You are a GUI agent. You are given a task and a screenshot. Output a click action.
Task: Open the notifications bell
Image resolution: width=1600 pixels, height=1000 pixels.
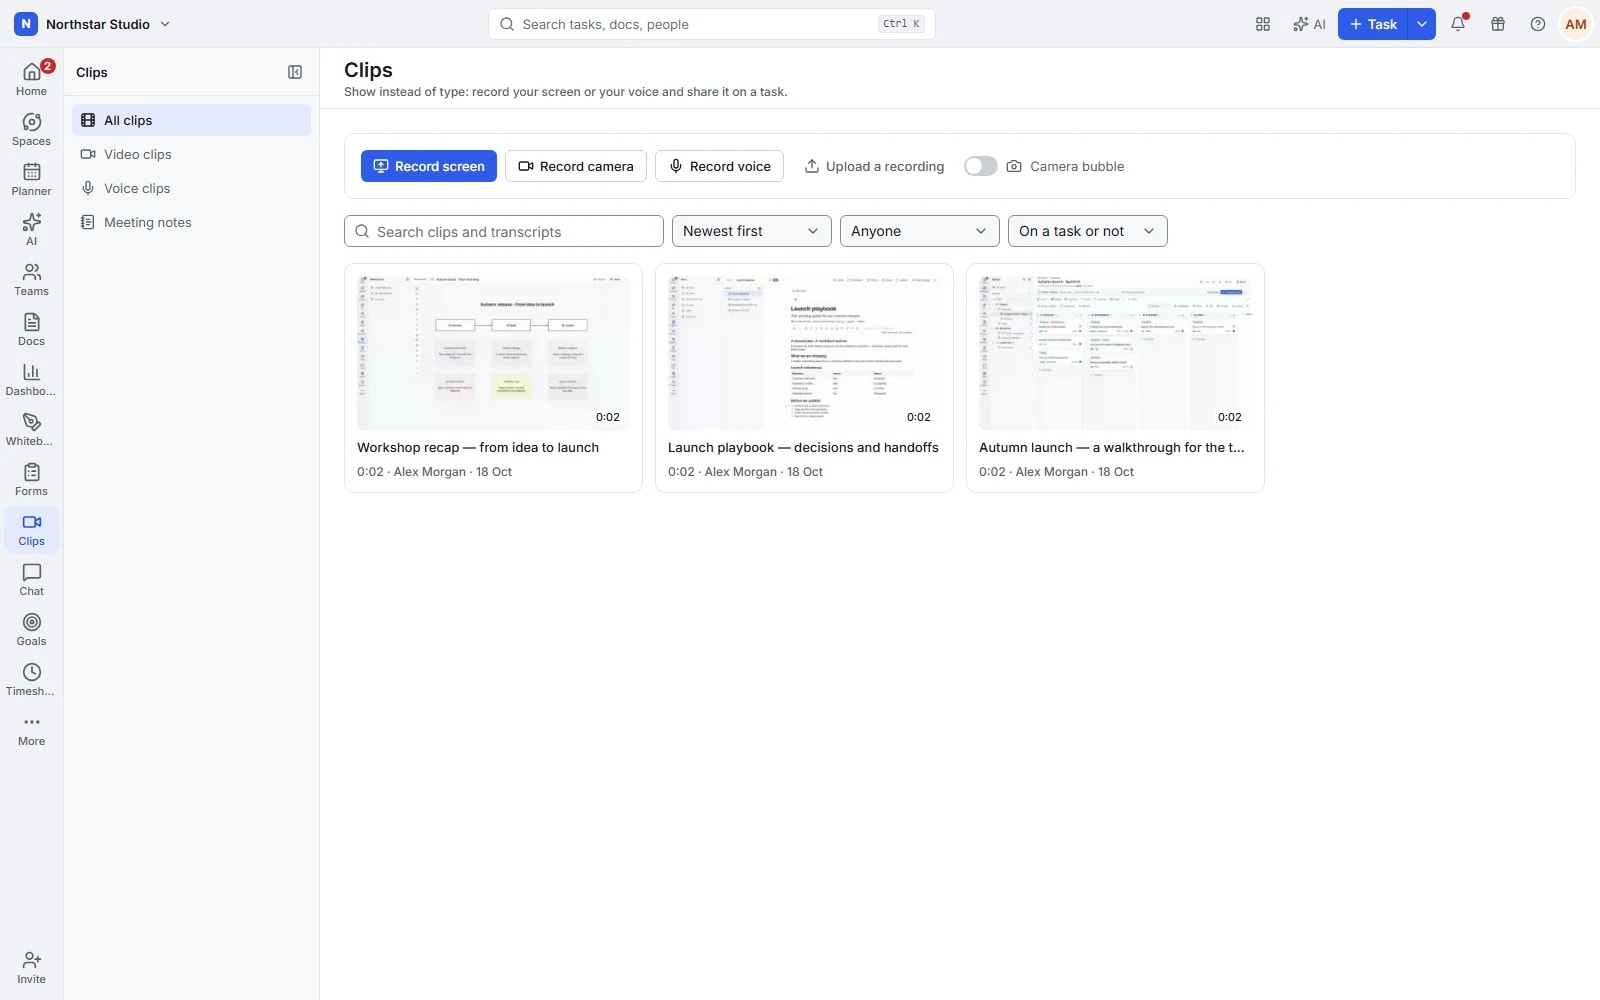[x=1458, y=24]
